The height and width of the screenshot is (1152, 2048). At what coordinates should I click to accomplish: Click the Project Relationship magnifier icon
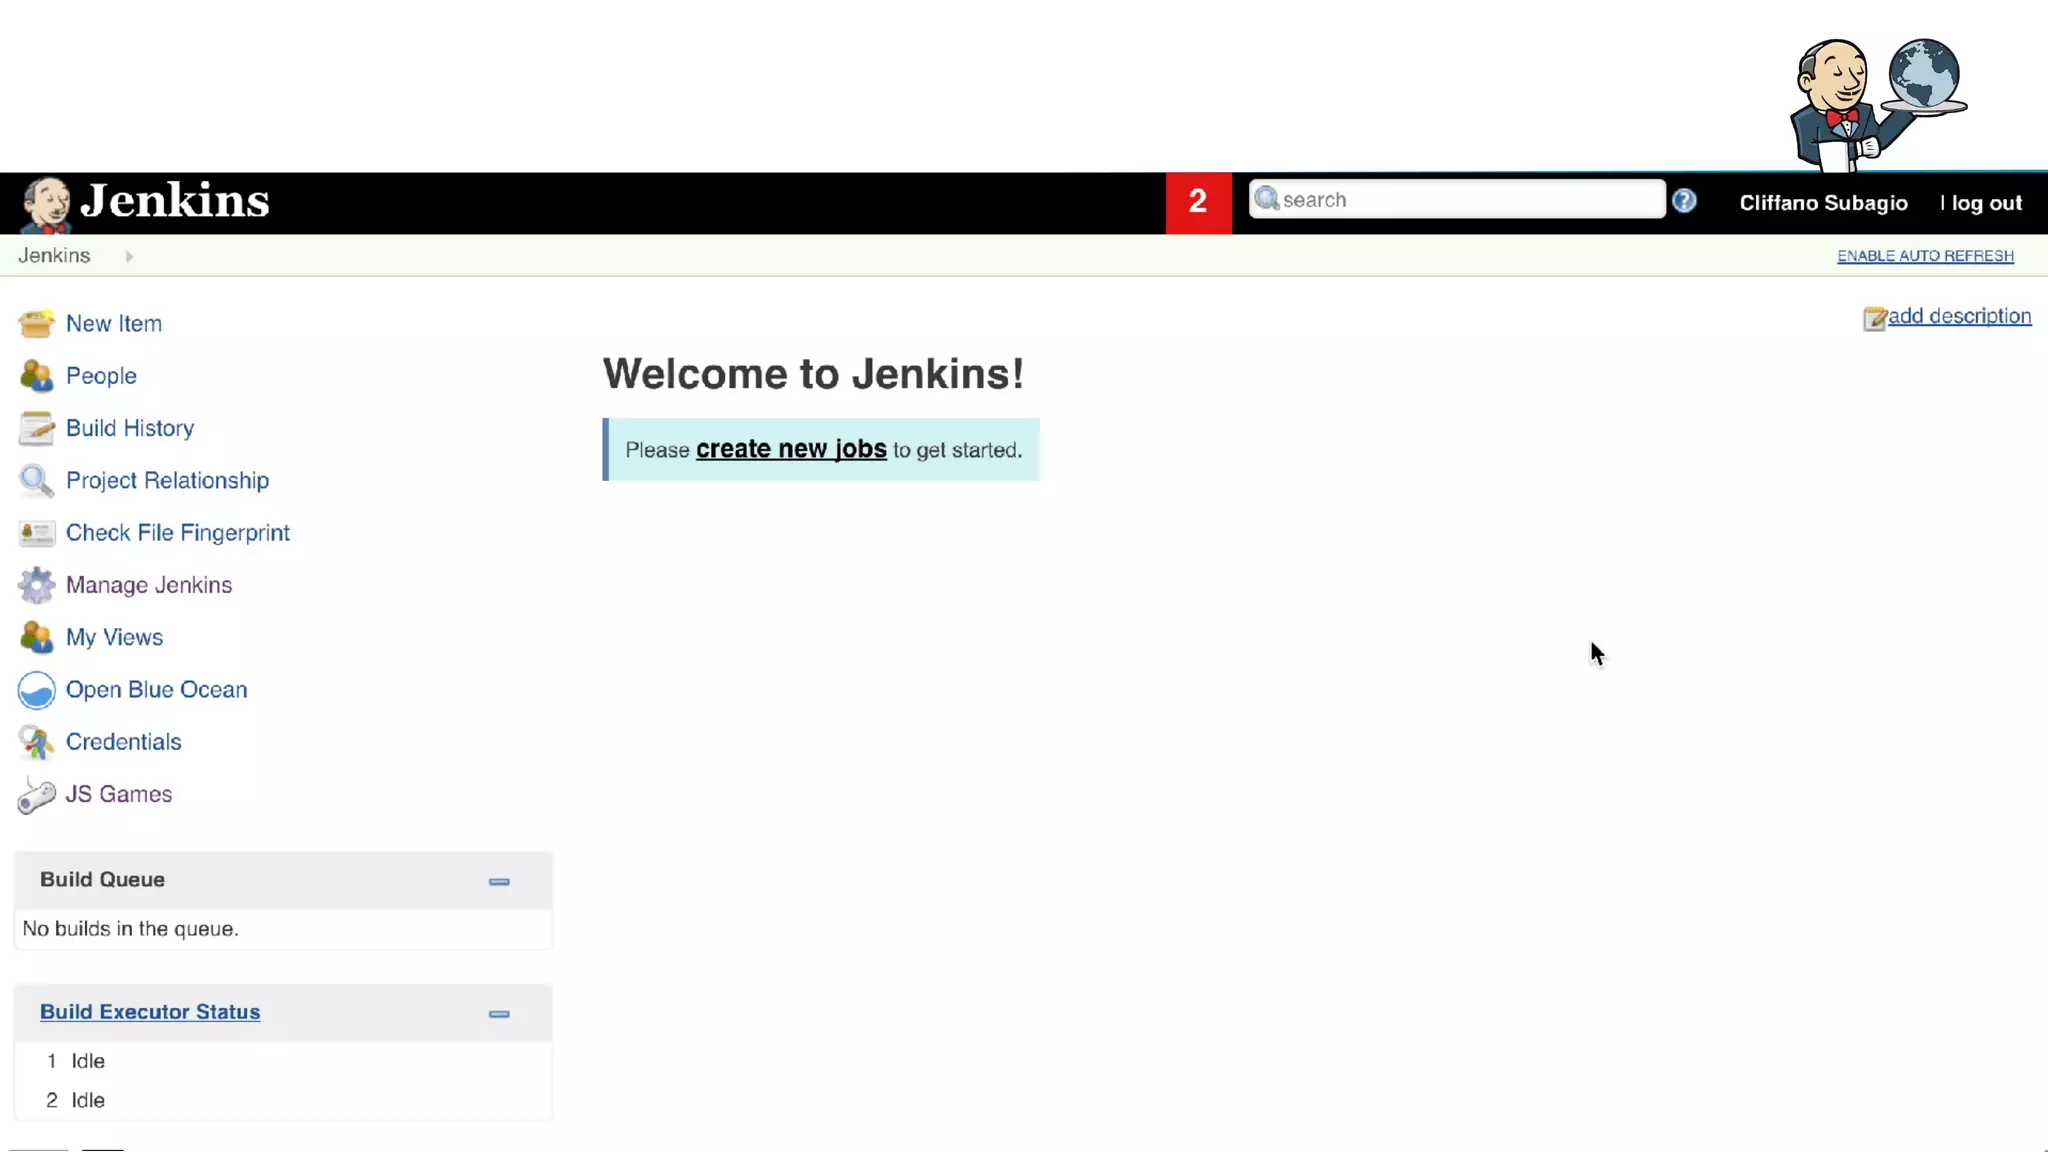coord(36,481)
